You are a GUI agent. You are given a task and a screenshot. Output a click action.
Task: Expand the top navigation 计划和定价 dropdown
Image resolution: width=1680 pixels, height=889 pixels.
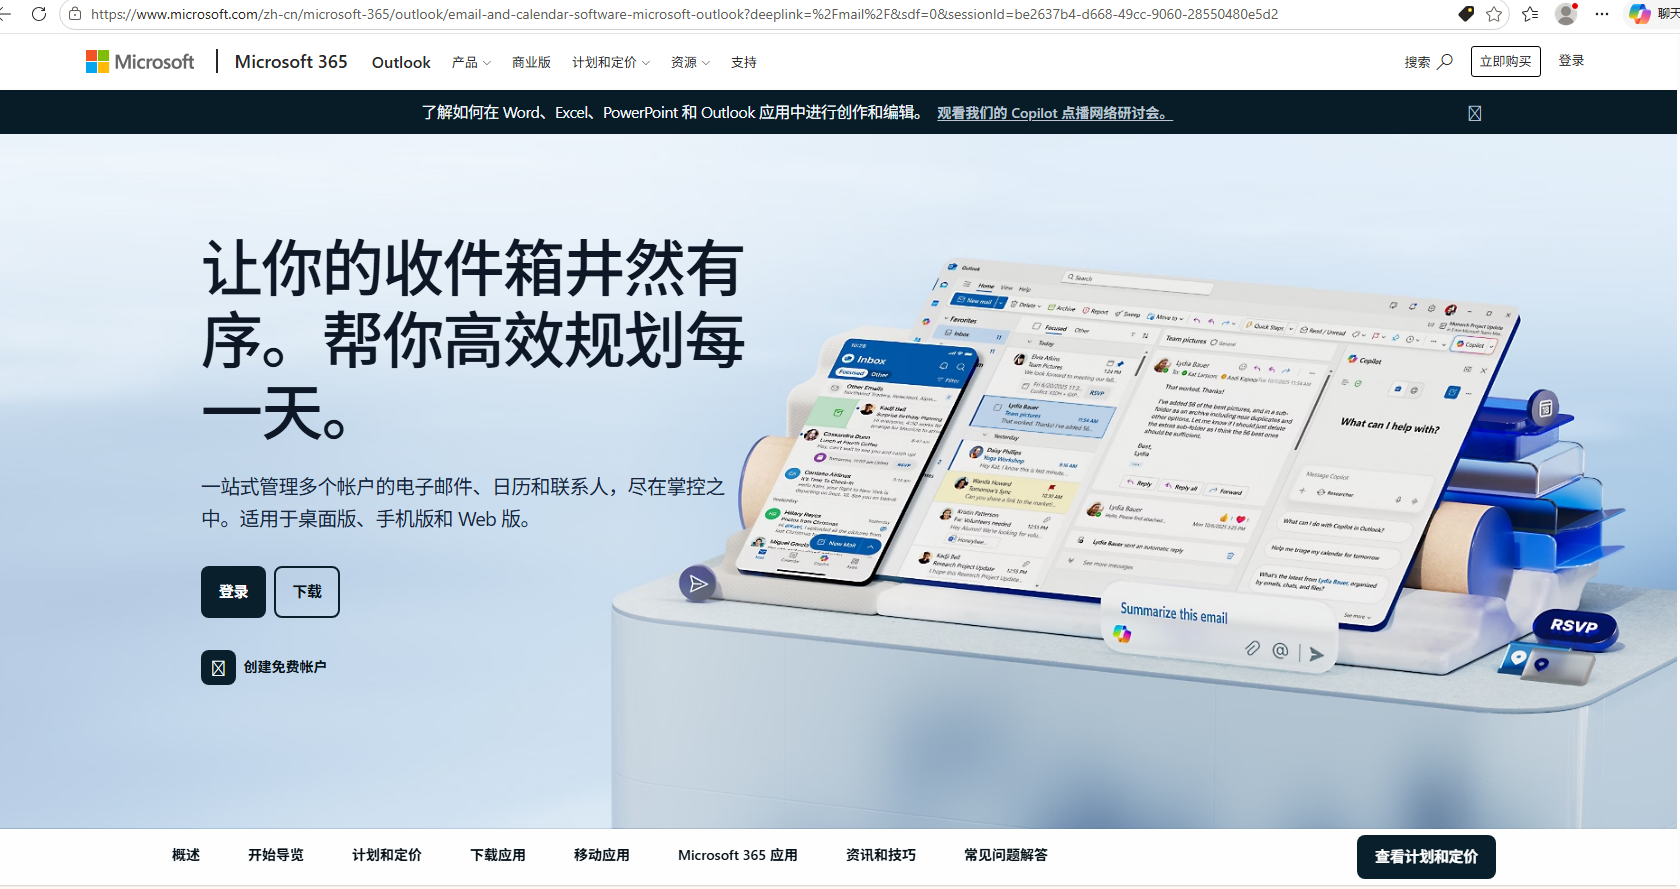tap(611, 62)
